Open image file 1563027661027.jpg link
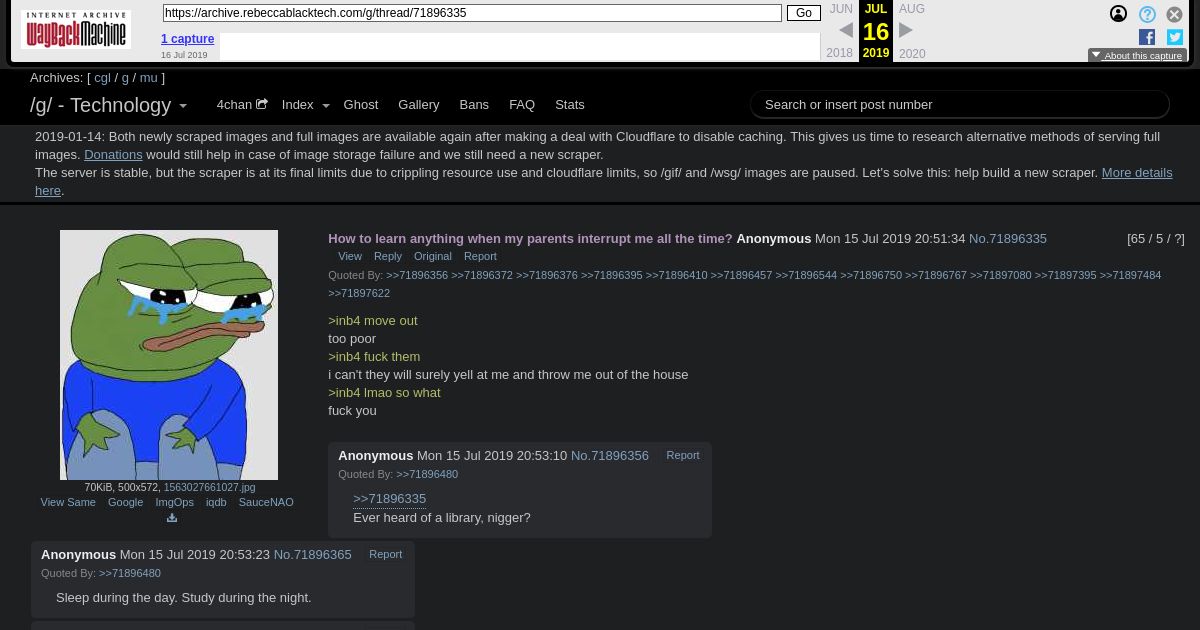Screen dimensions: 1200x630 (x=209, y=487)
